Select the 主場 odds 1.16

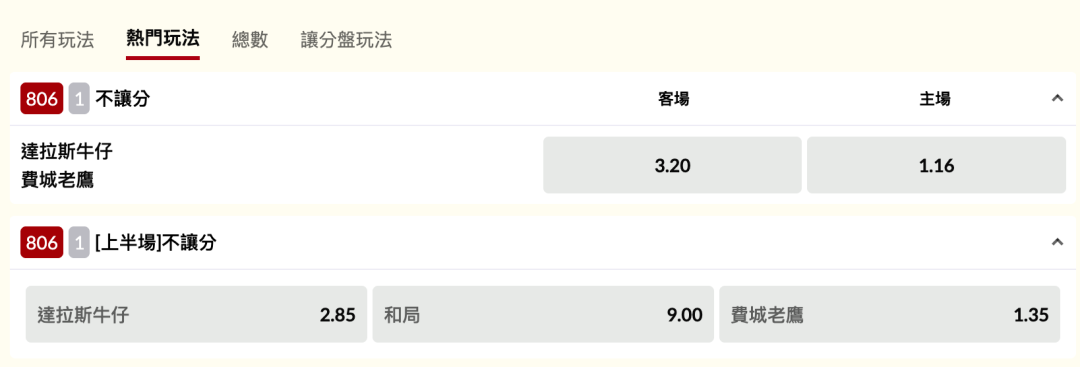[x=936, y=165]
